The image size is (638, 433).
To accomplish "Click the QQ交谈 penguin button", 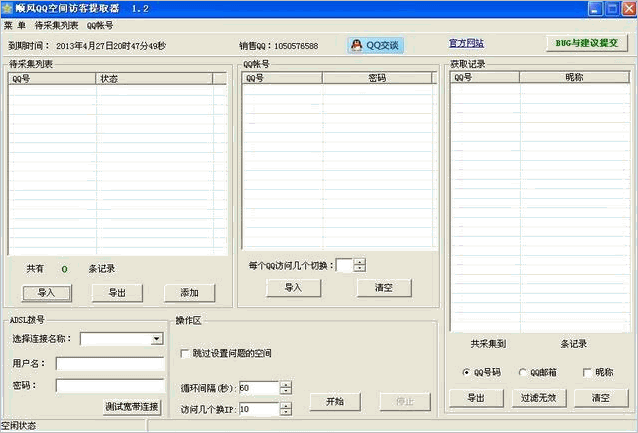I will coord(376,45).
